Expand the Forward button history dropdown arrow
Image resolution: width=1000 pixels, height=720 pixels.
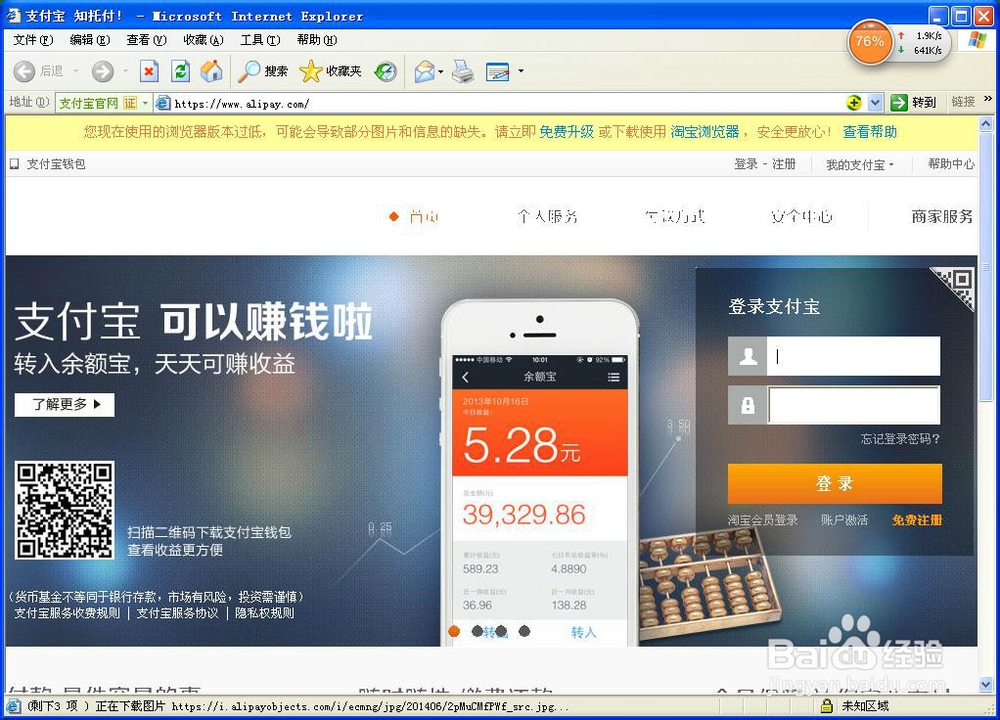coord(126,71)
